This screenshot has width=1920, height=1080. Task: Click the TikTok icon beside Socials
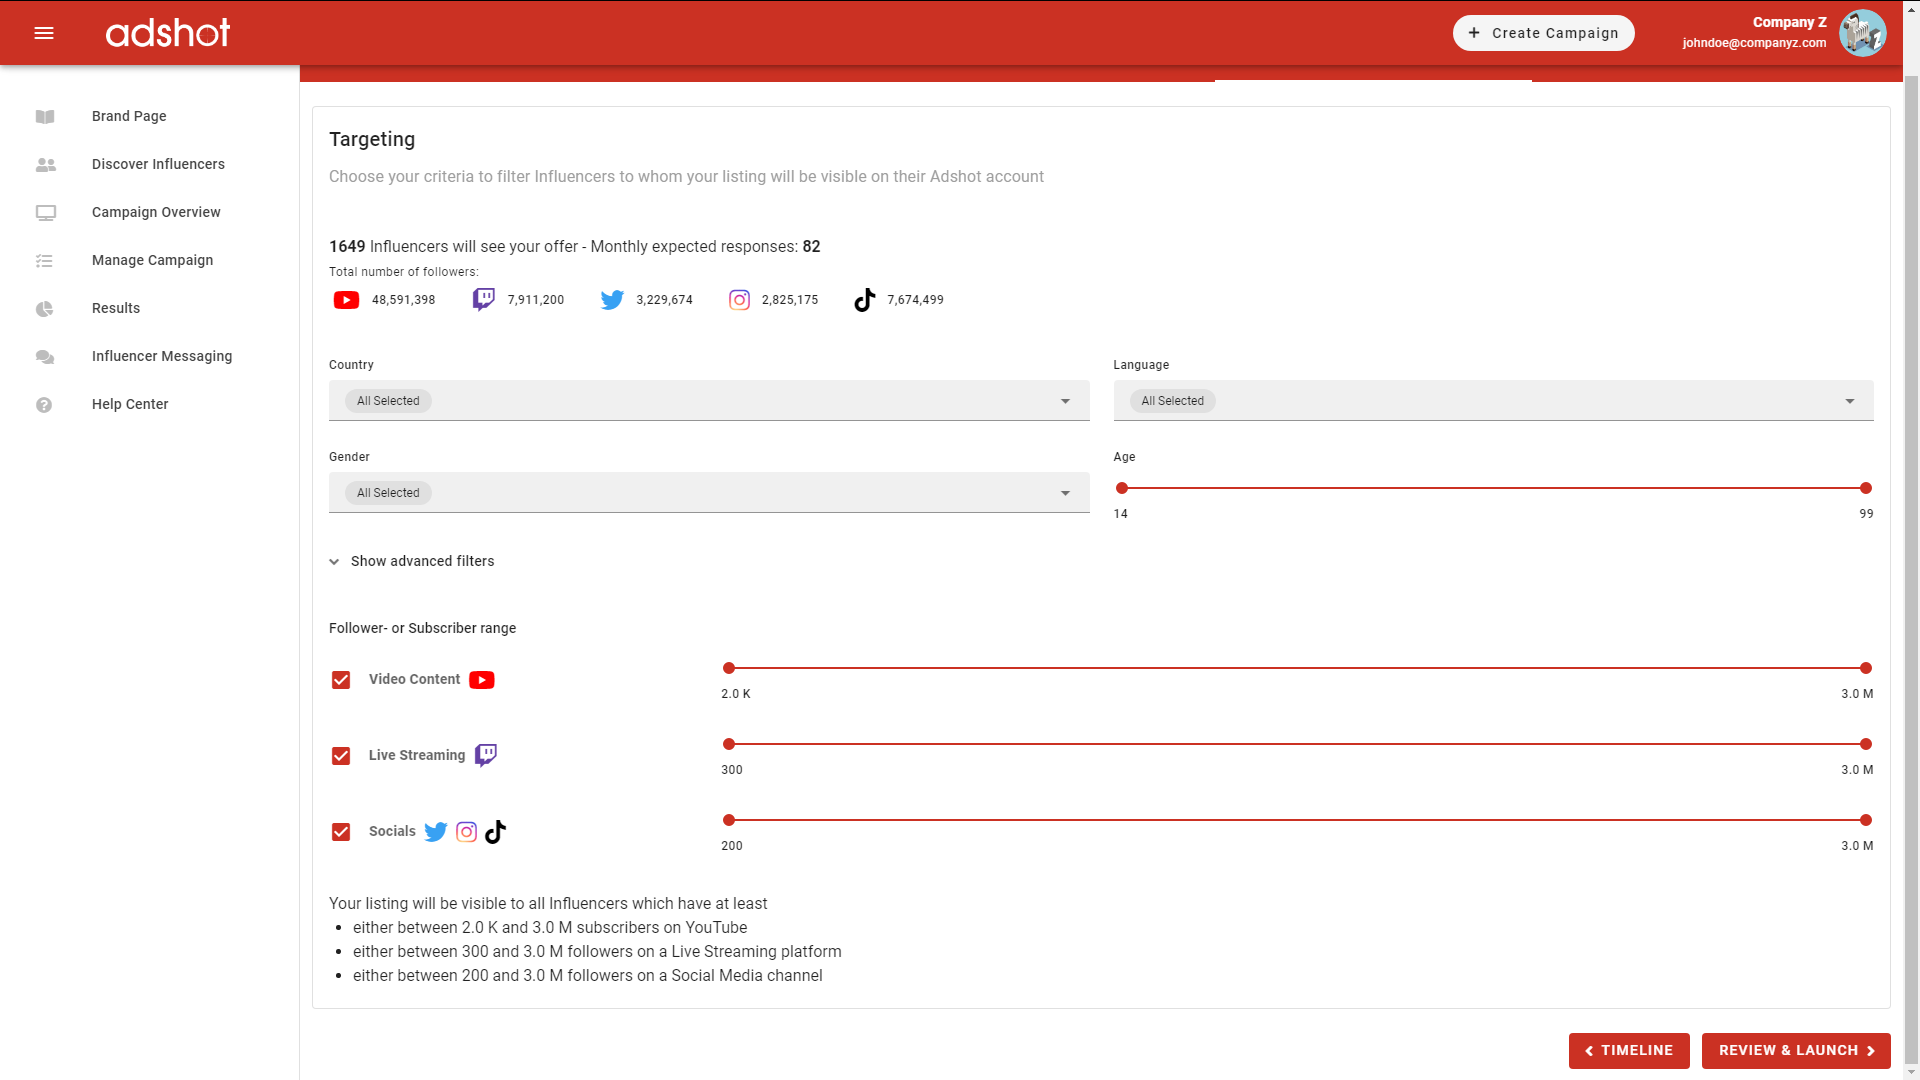tap(496, 832)
